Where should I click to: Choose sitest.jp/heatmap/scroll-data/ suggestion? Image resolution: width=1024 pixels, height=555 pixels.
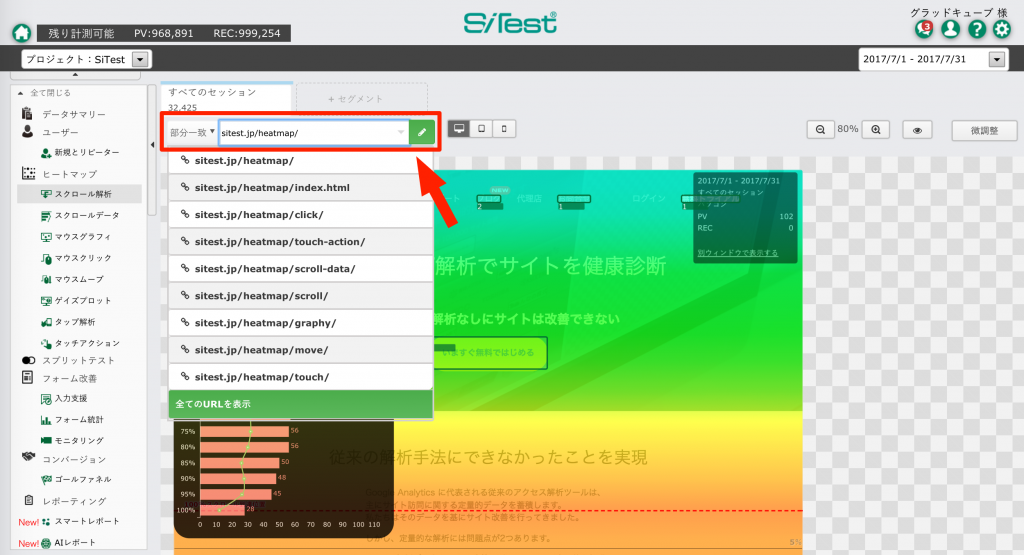pos(300,268)
